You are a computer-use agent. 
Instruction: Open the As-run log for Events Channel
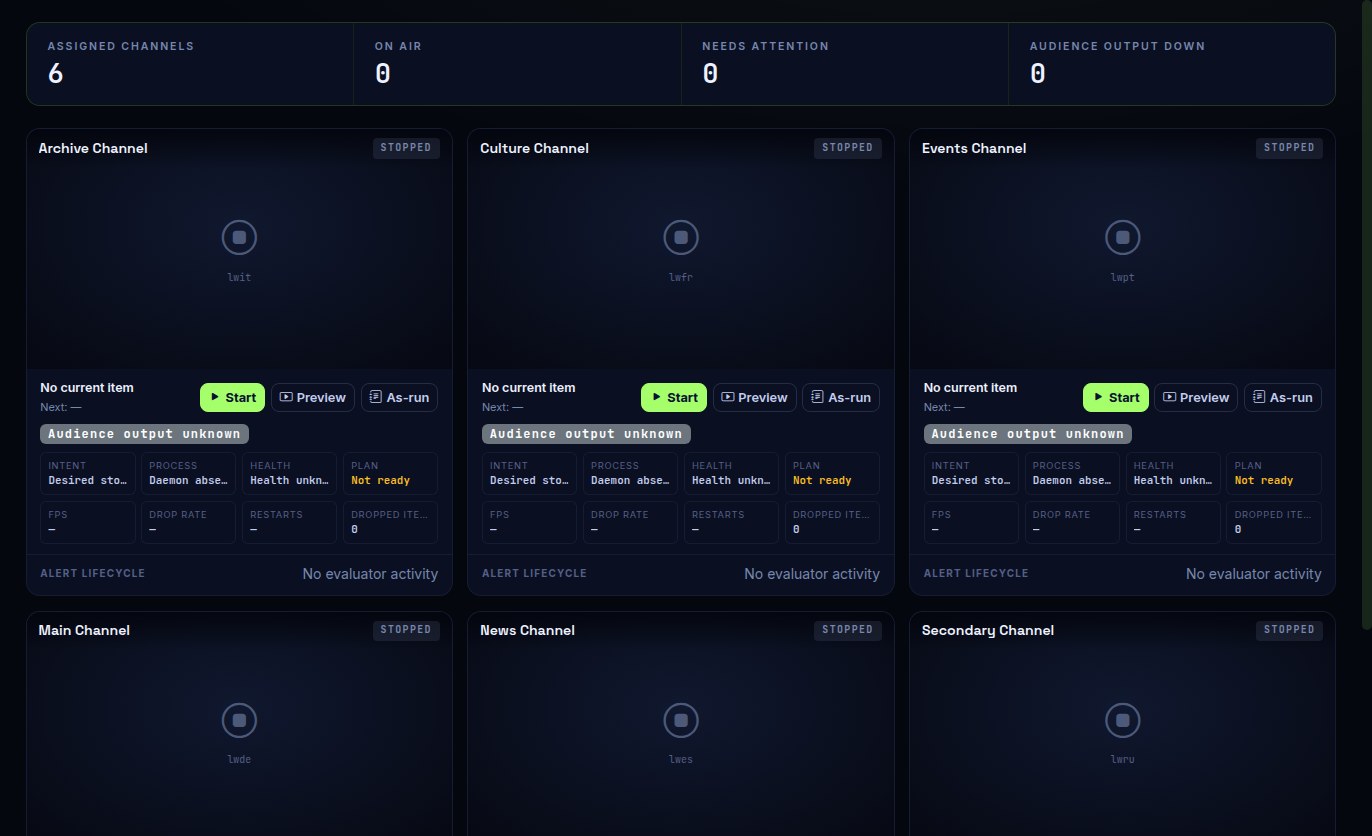1283,397
